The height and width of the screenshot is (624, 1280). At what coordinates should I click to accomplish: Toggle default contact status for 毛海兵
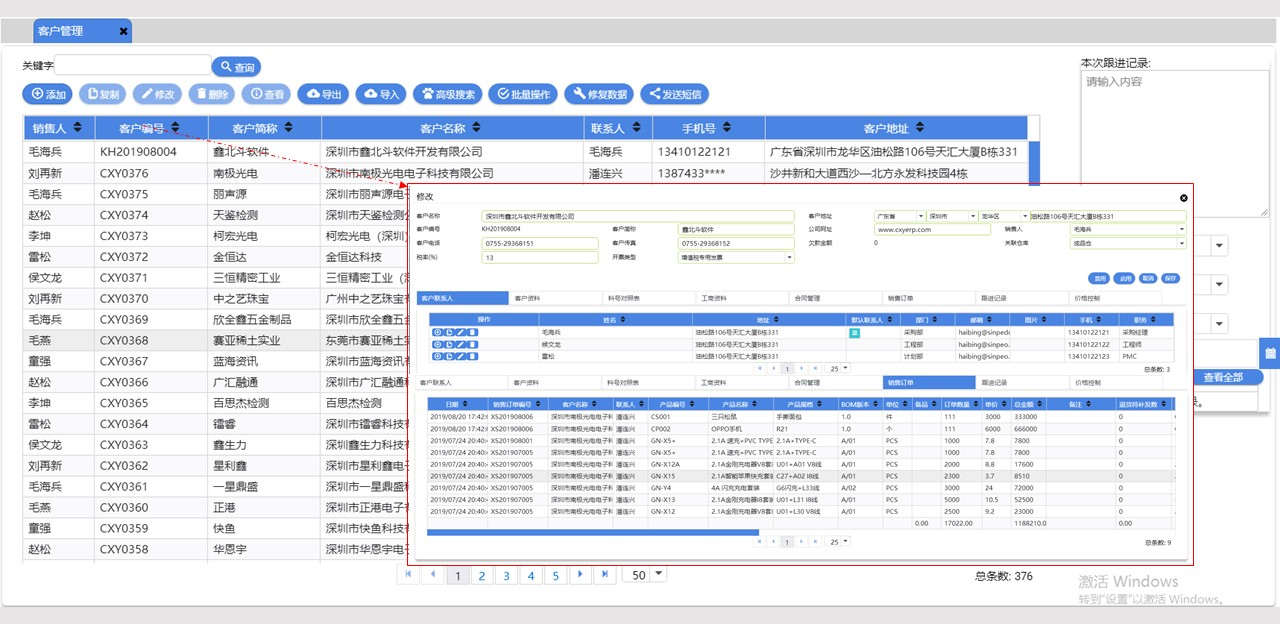tap(855, 331)
